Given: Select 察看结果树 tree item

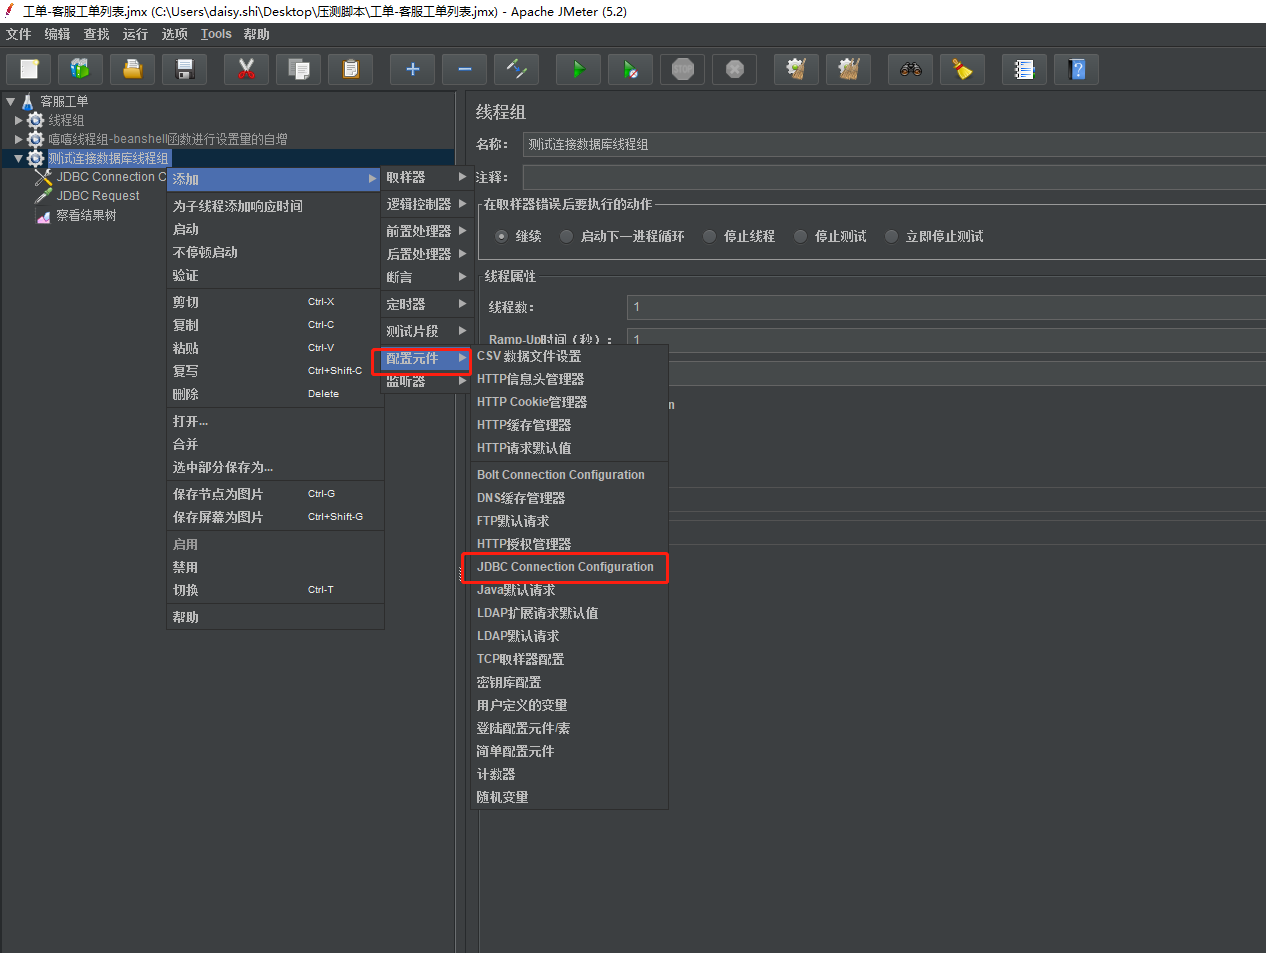Looking at the screenshot, I should (x=86, y=215).
